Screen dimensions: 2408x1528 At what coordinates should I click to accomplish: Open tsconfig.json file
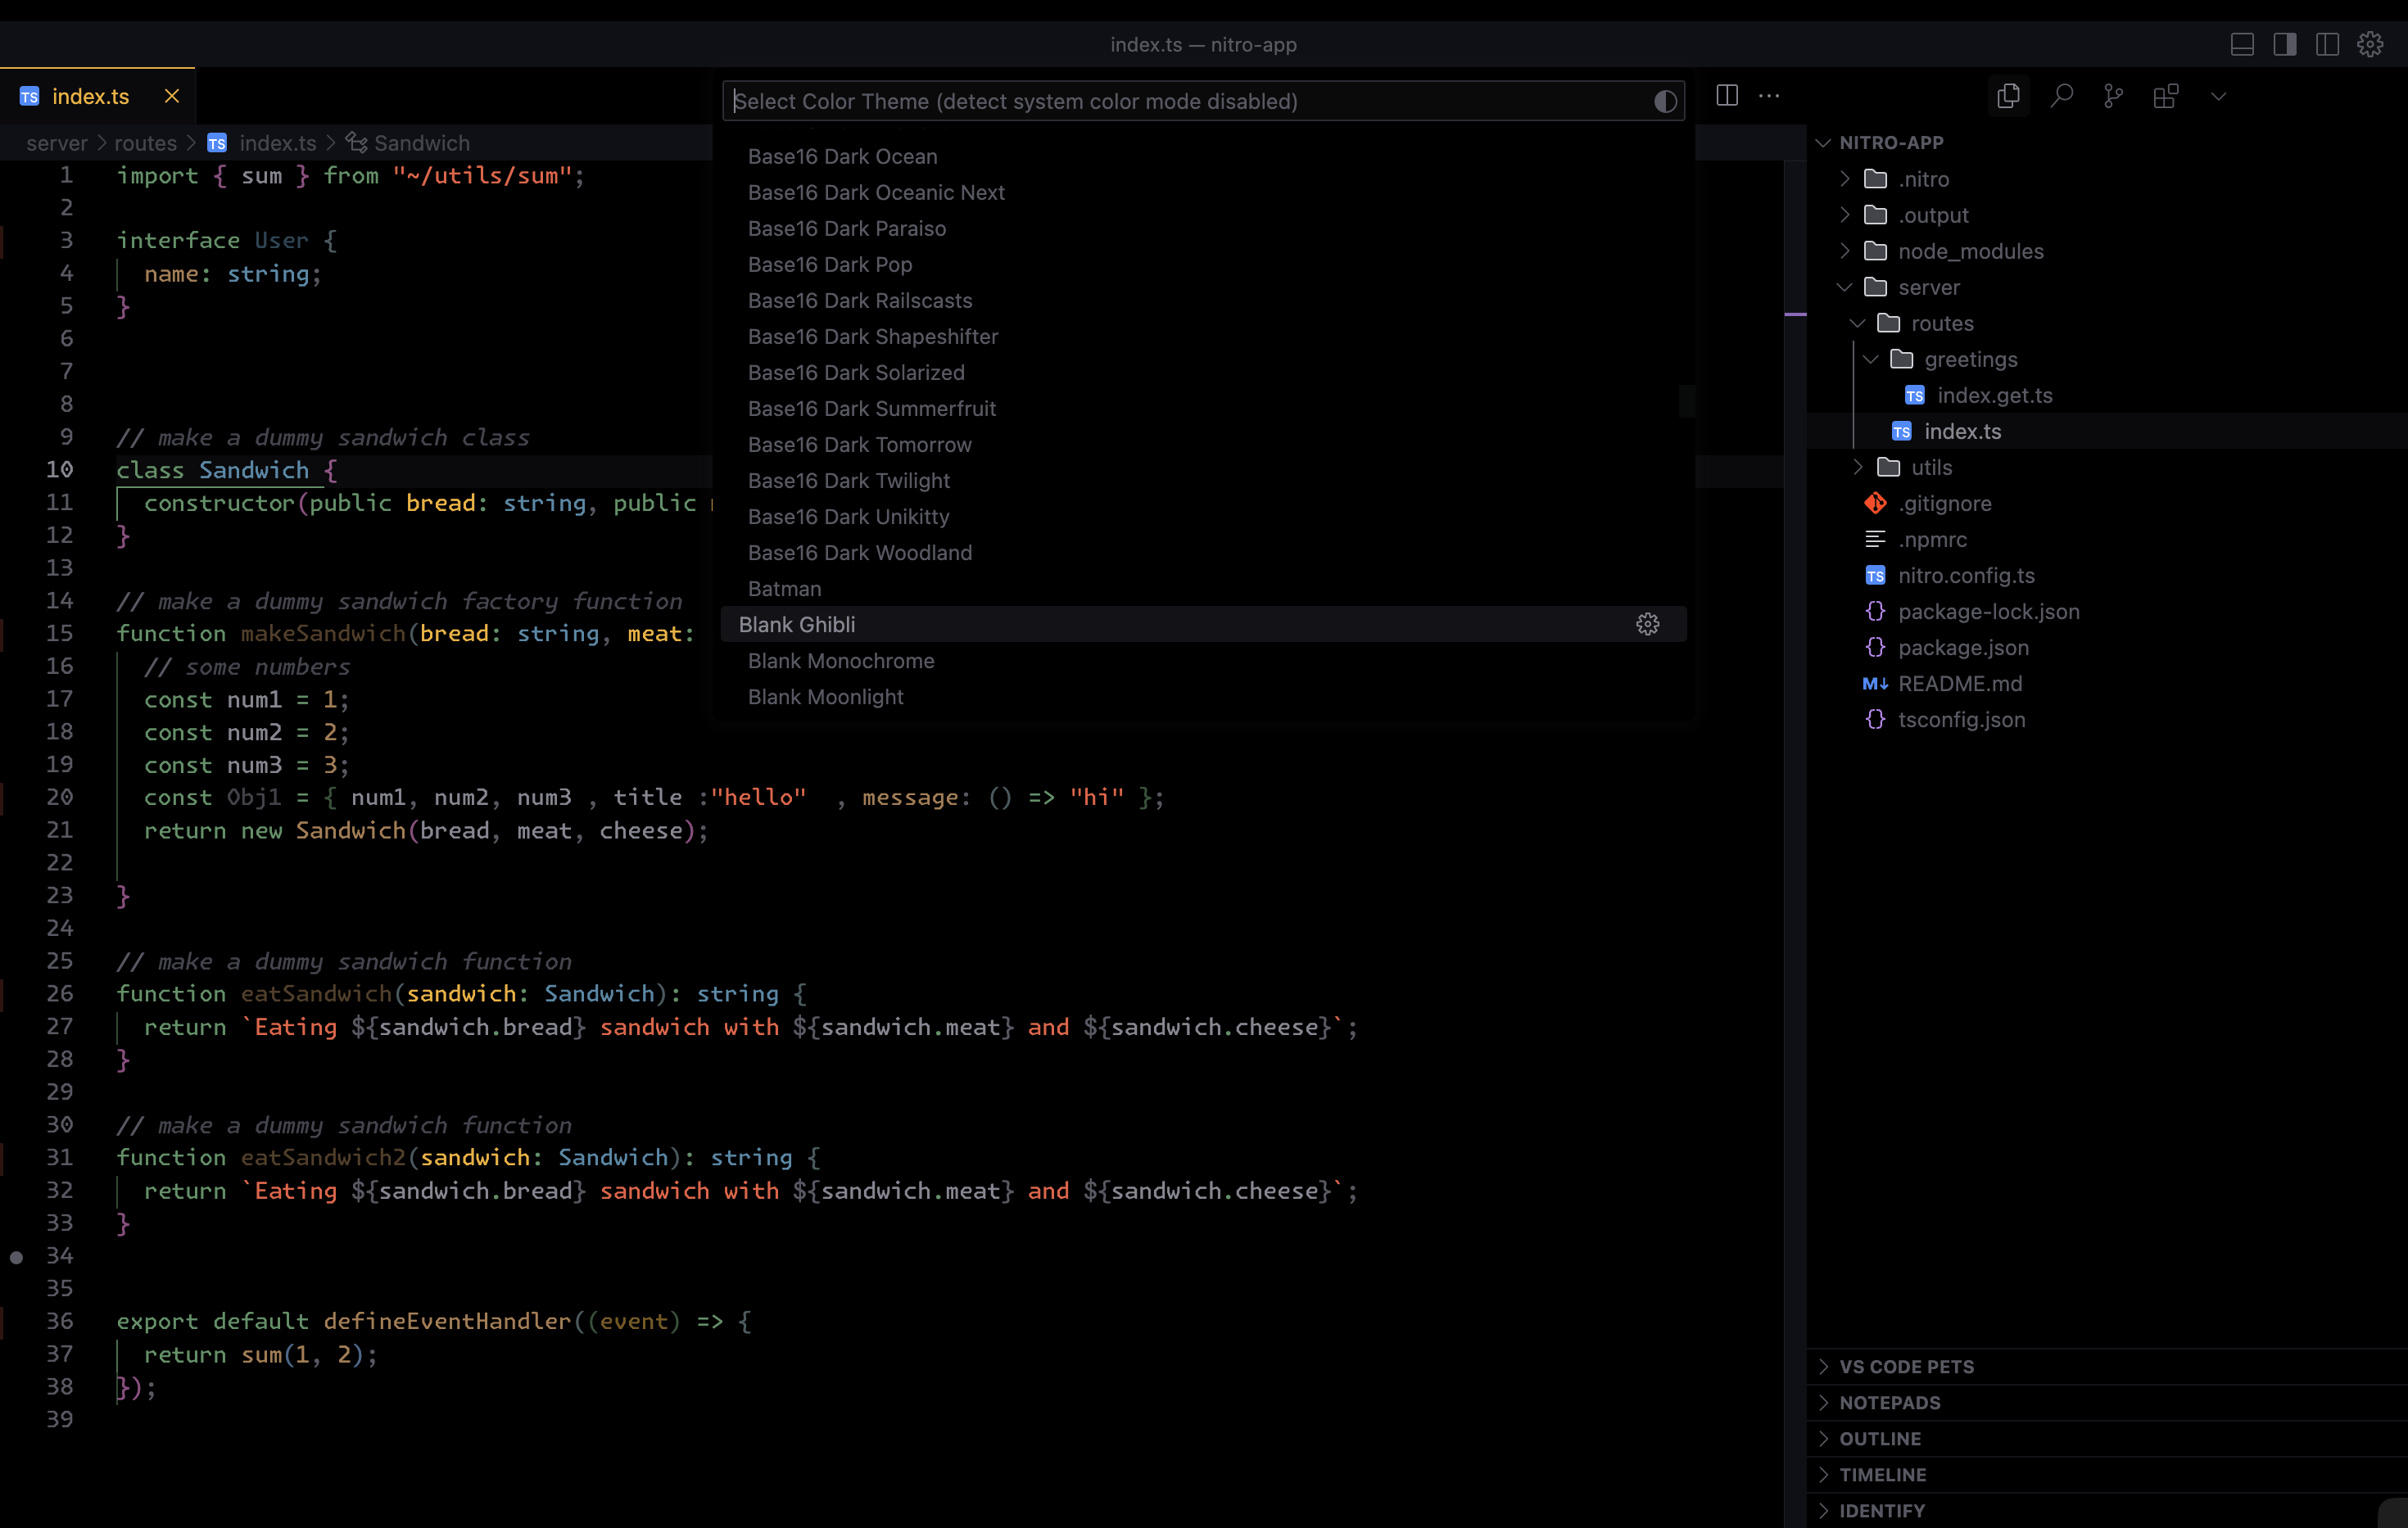[2107, 719]
